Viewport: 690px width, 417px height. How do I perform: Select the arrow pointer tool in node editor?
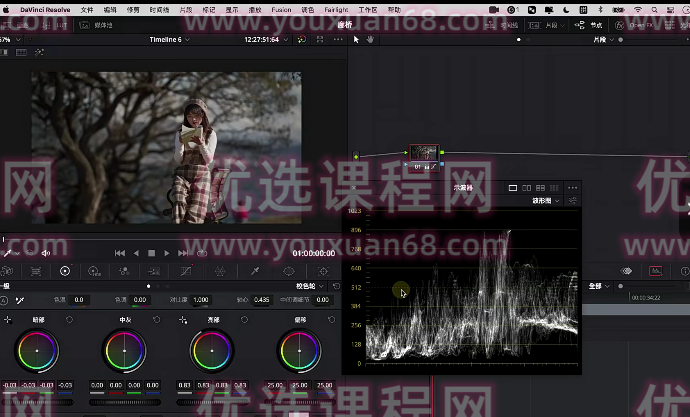(x=356, y=40)
